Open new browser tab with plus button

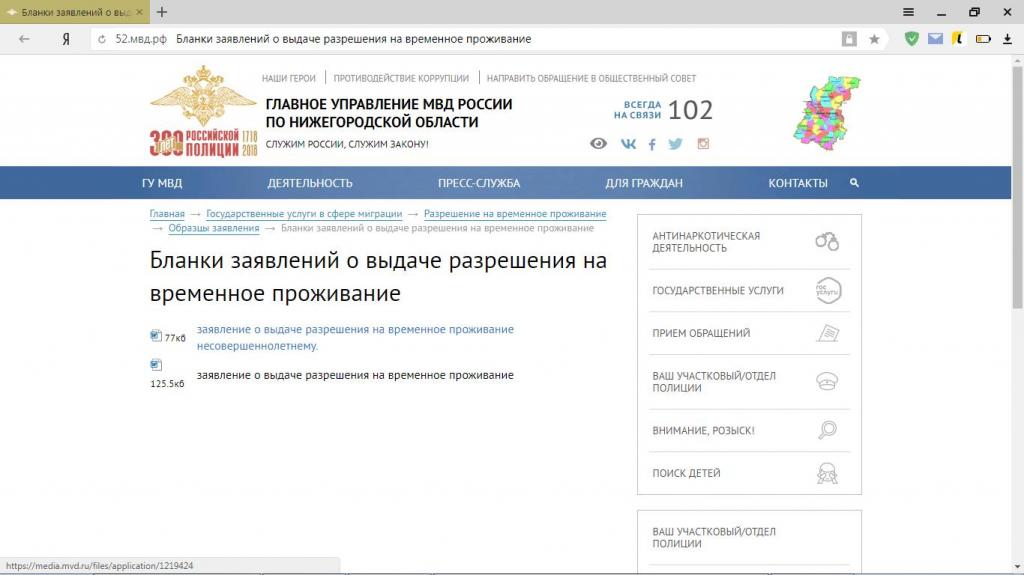162,12
